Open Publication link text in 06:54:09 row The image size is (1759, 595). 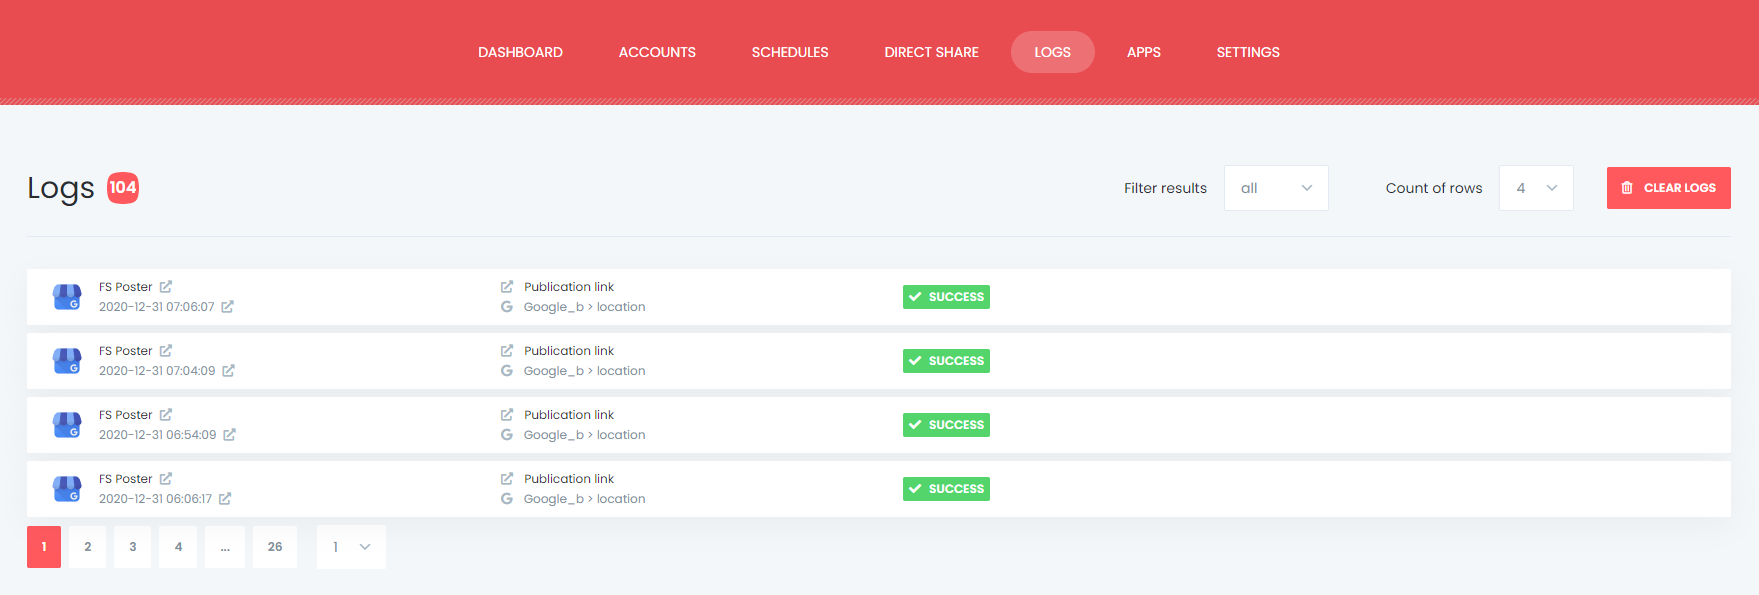569,415
